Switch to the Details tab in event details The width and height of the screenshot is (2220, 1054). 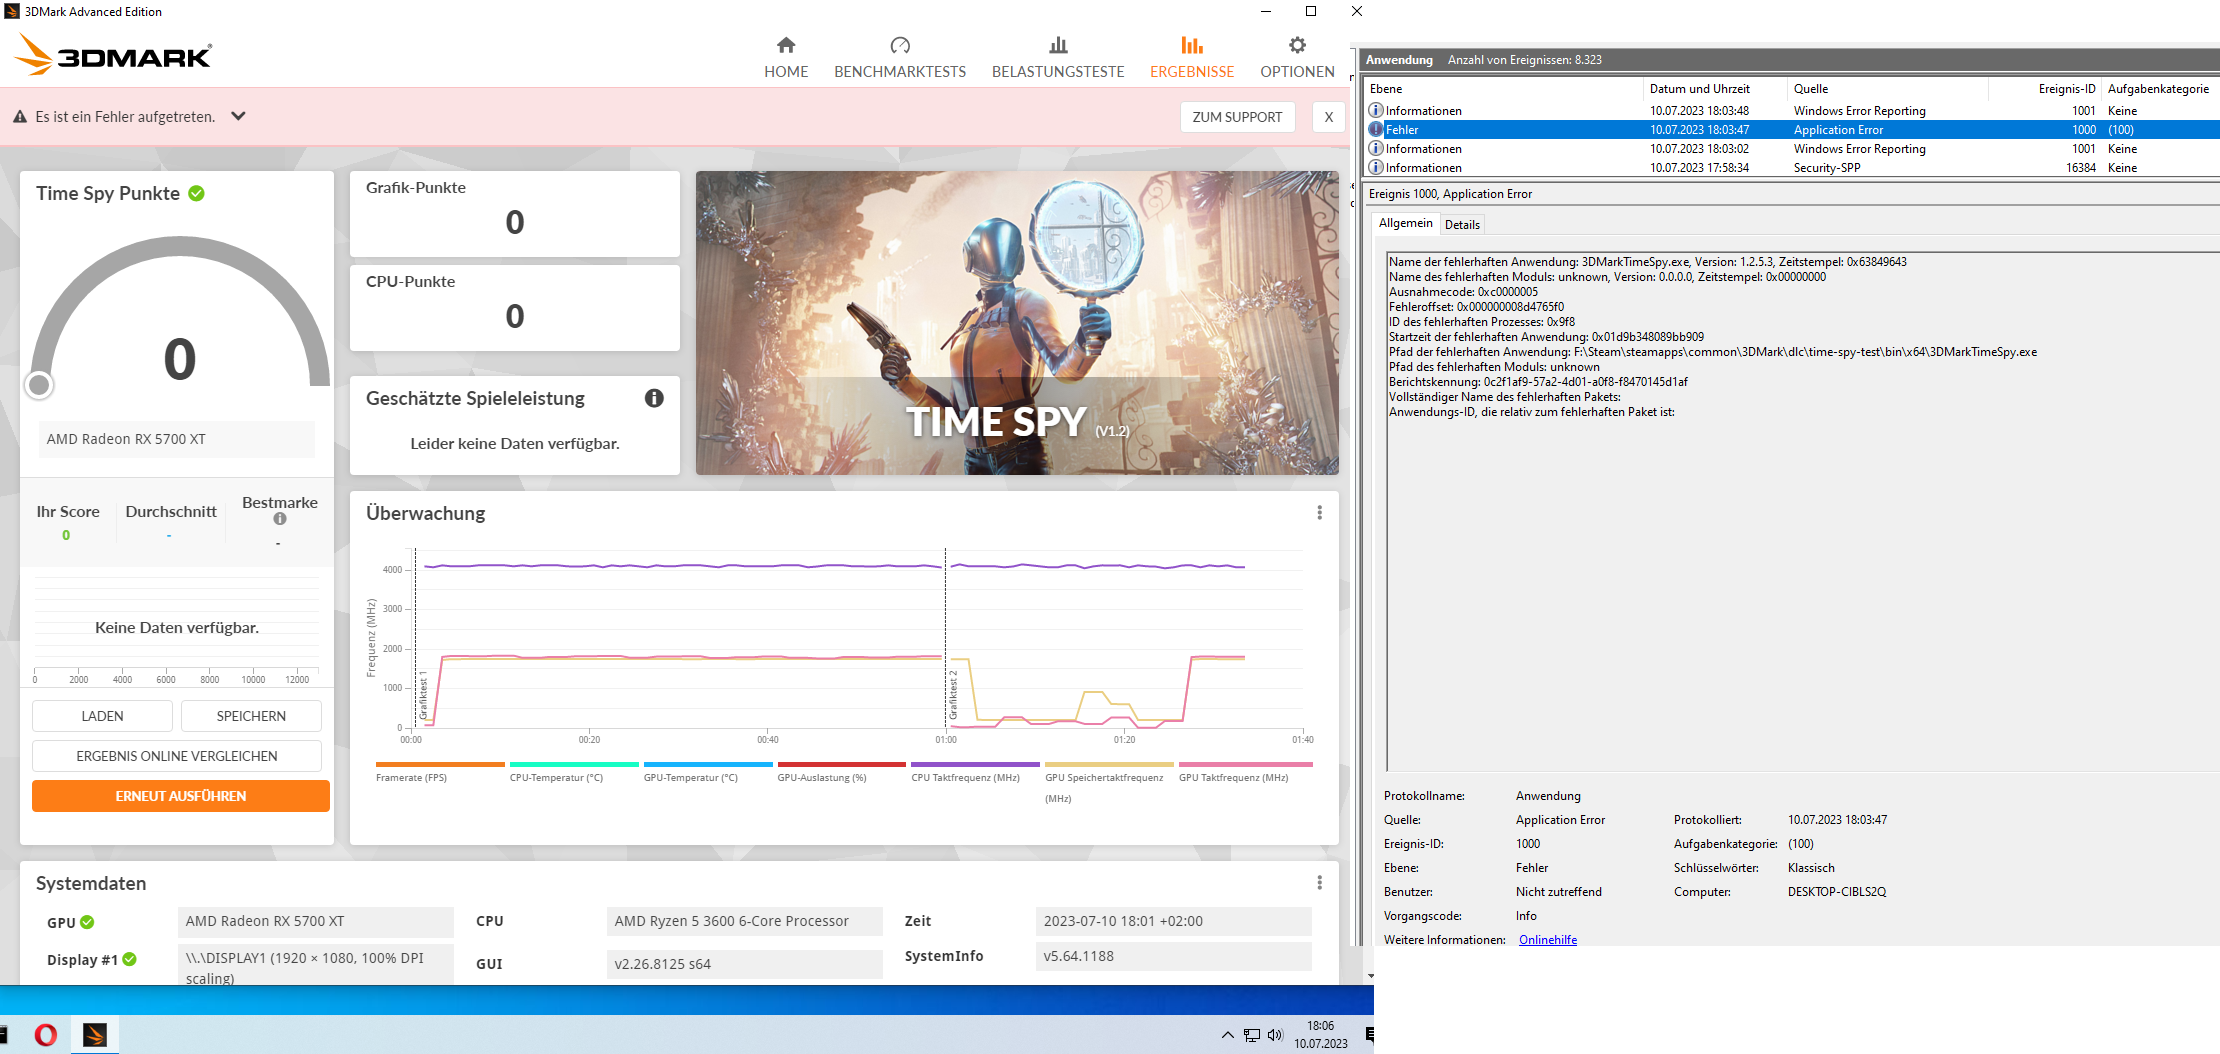(1462, 225)
